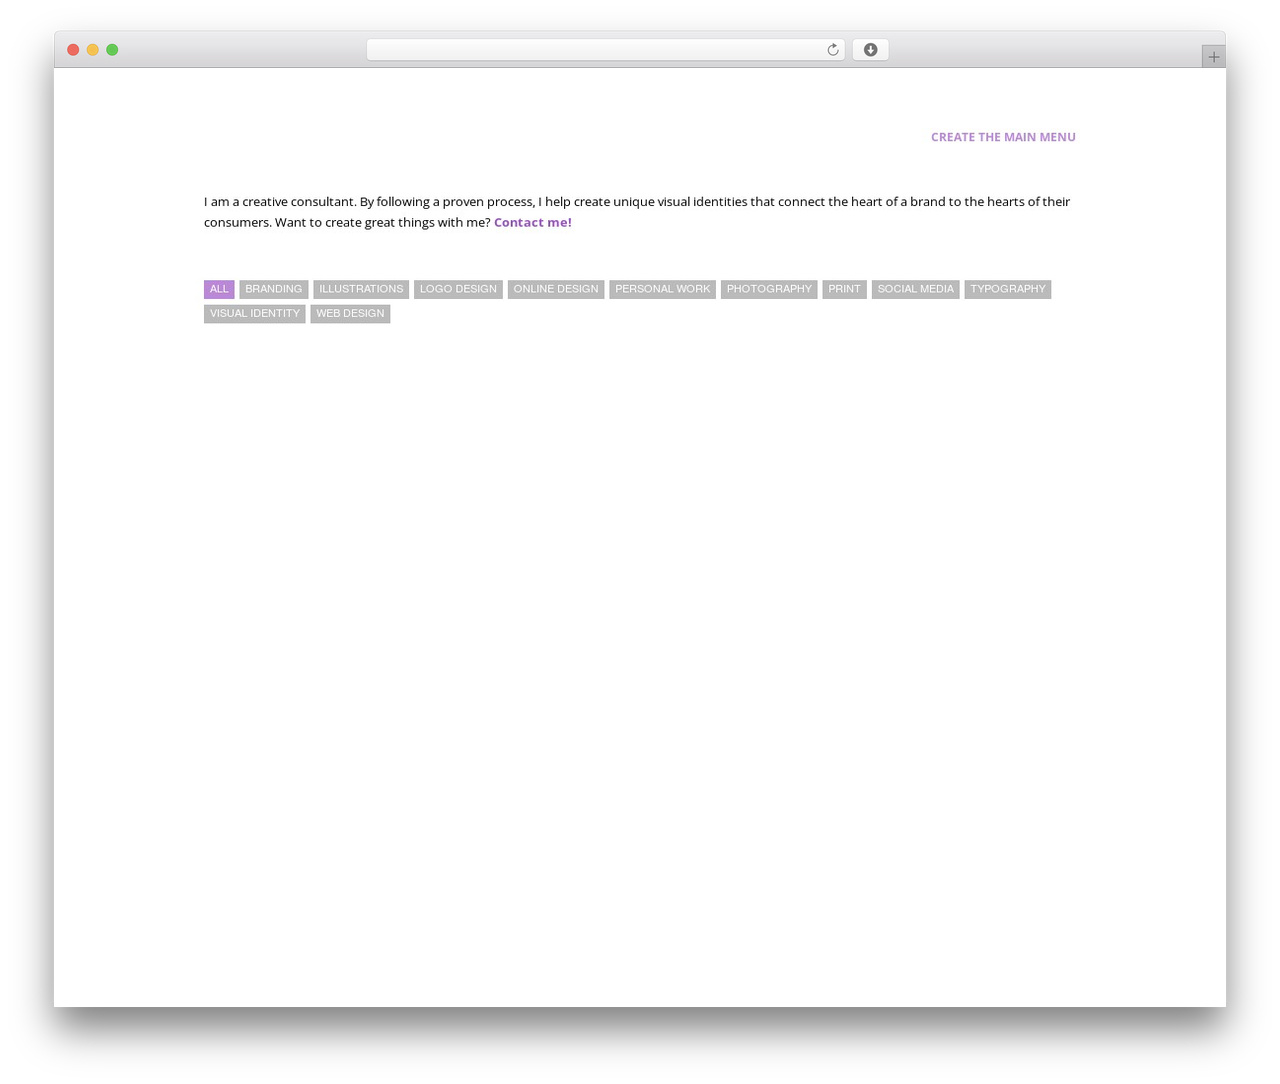The height and width of the screenshot is (1084, 1280).
Task: Click the green fullscreen window button
Action: coord(112,50)
